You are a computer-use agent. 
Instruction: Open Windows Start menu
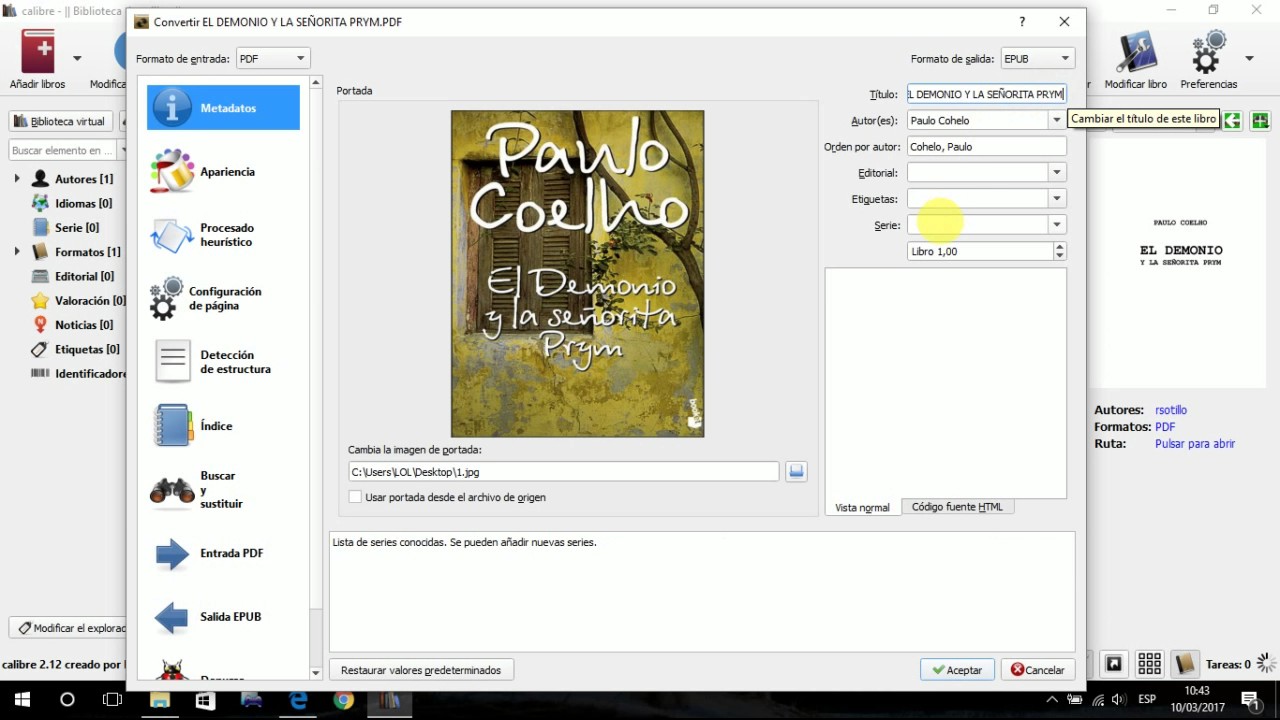pyautogui.click(x=22, y=700)
